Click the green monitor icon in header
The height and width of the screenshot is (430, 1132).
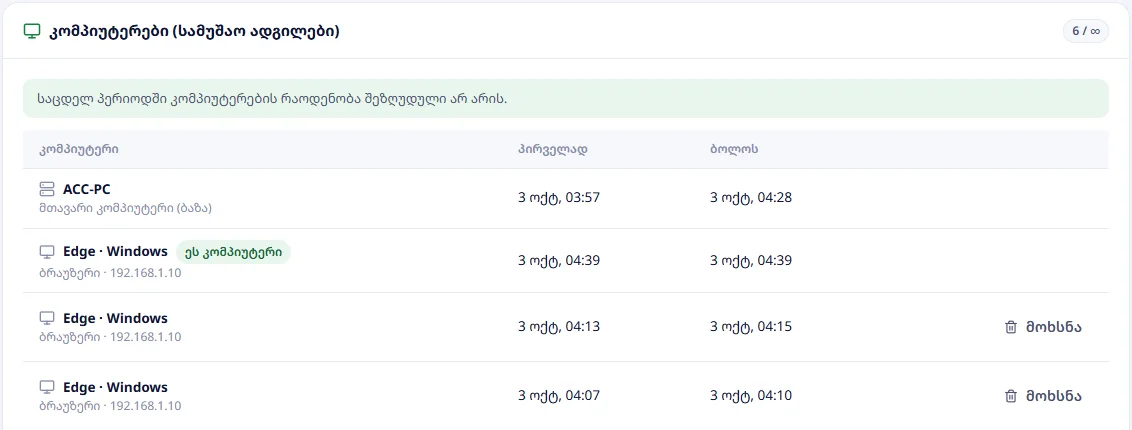coord(31,32)
